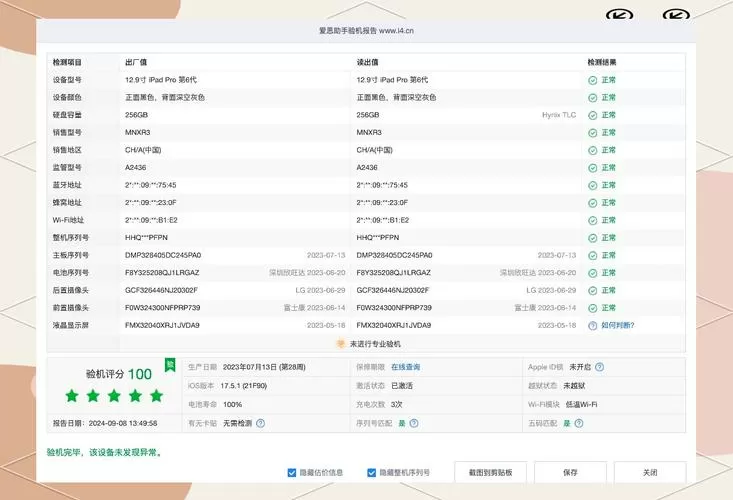
Task: Click the green check icon in 监管型号 row
Action: (x=592, y=168)
